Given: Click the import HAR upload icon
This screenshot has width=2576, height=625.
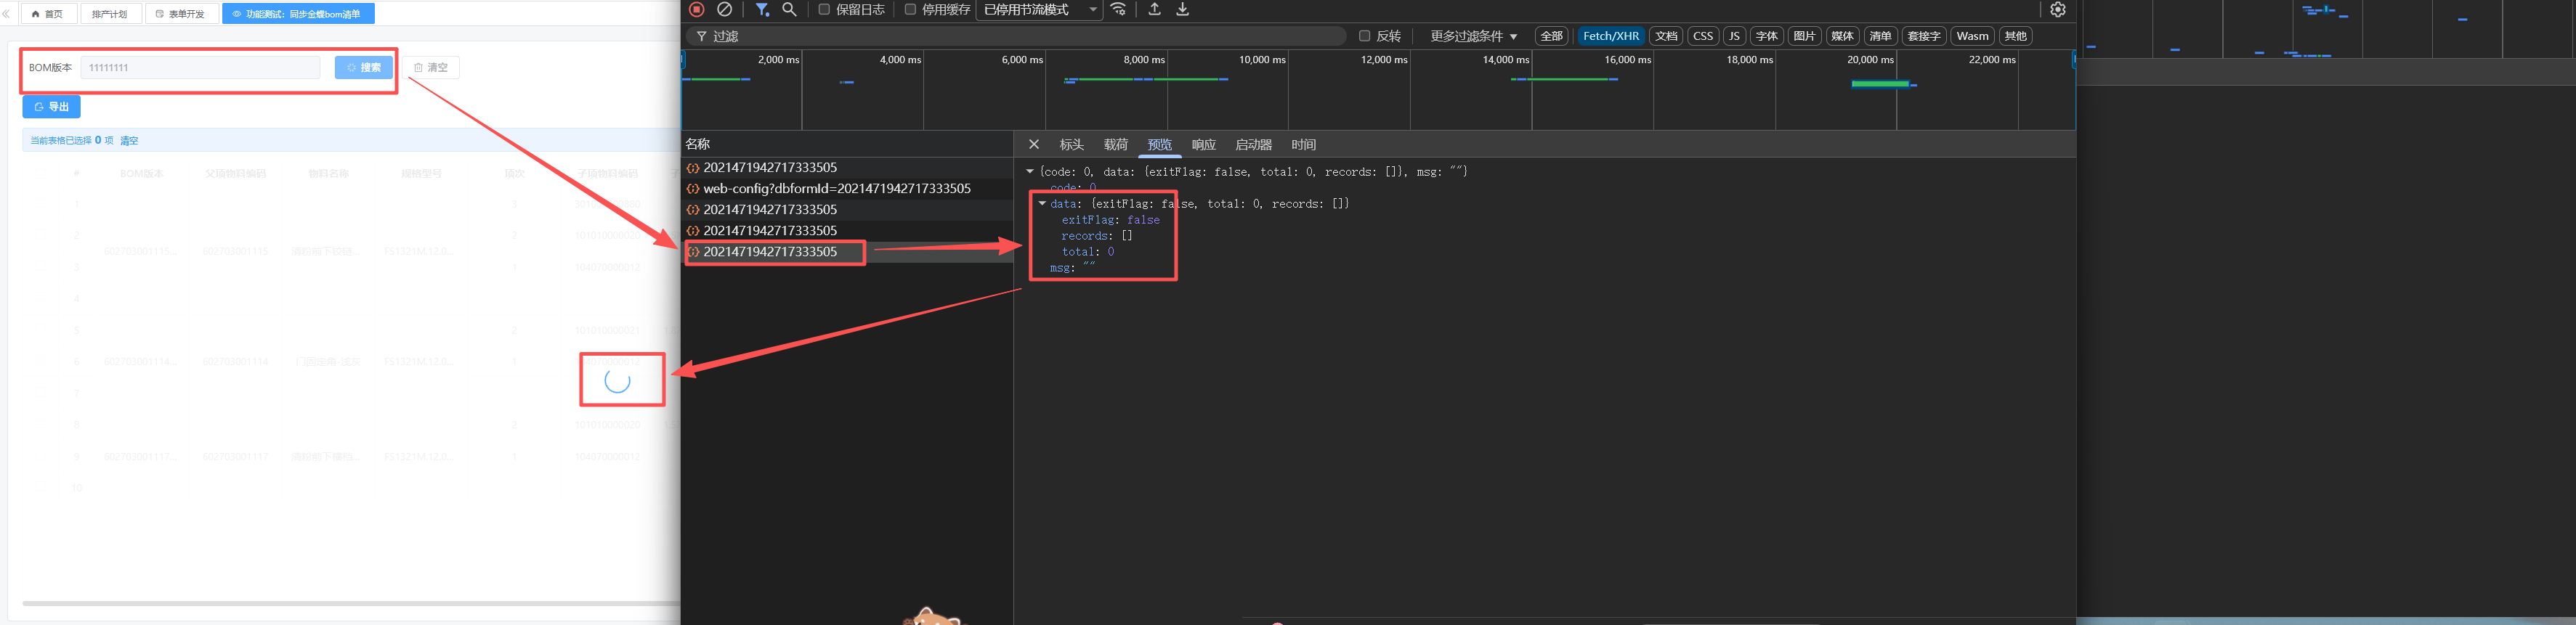Looking at the screenshot, I should tap(1154, 9).
